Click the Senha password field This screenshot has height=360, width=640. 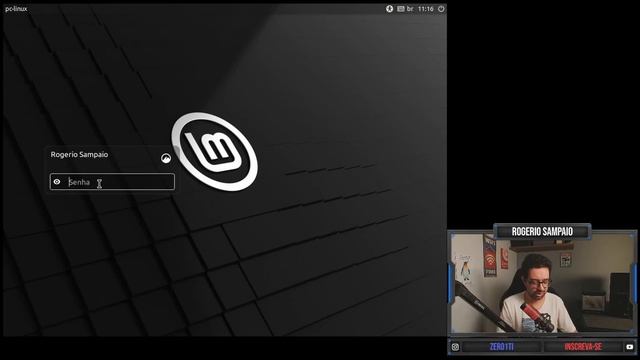[x=112, y=182]
